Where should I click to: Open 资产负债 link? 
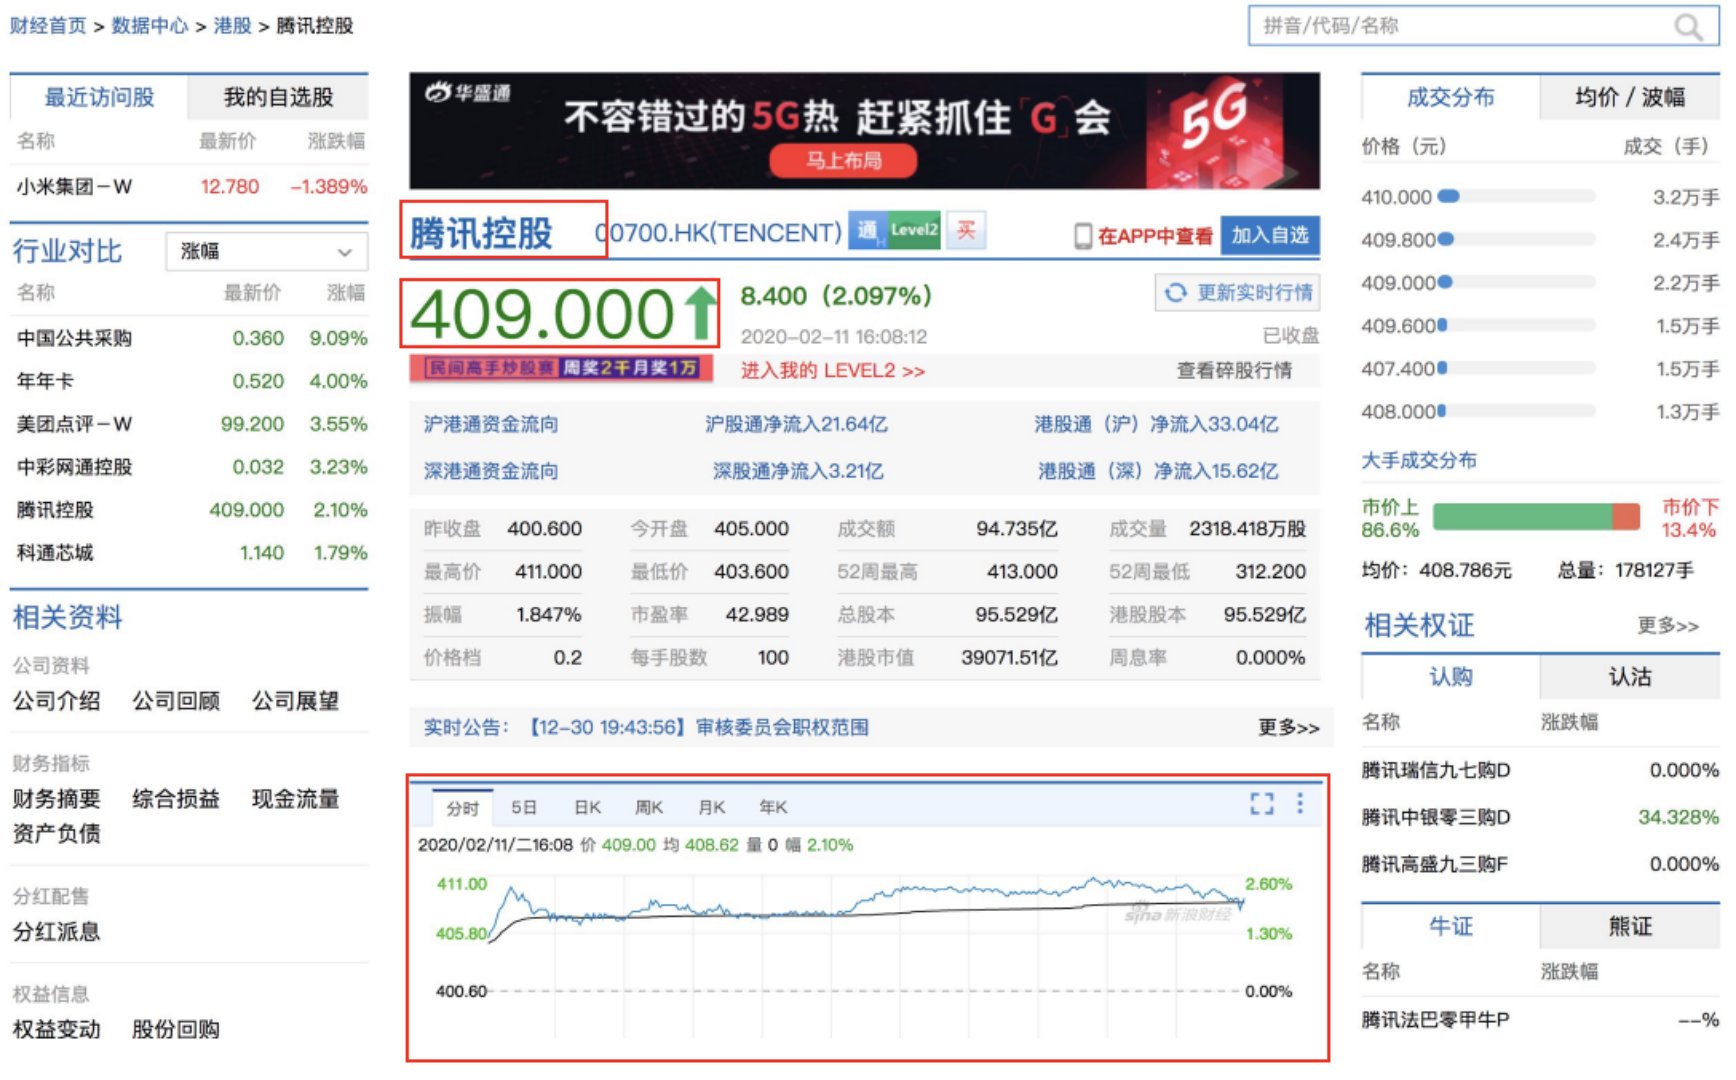pos(56,833)
